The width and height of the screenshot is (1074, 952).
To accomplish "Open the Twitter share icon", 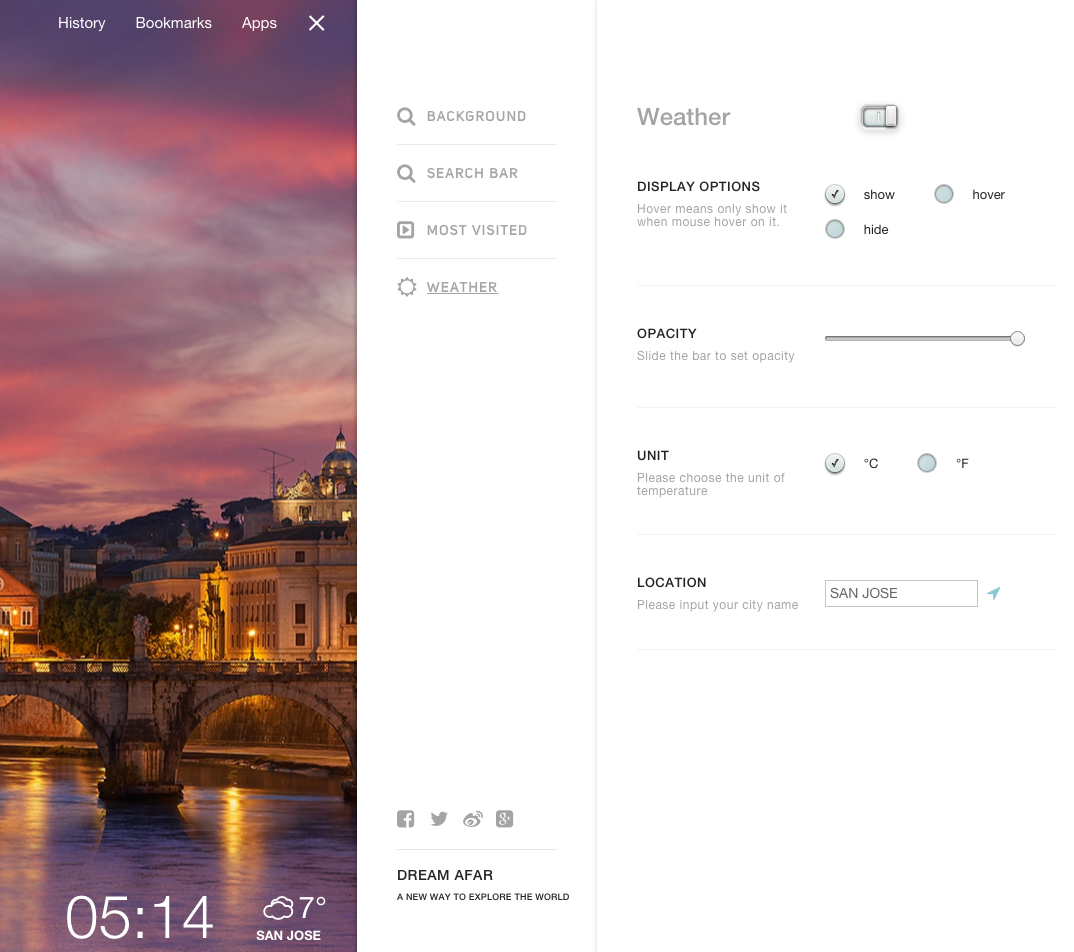I will coord(439,818).
